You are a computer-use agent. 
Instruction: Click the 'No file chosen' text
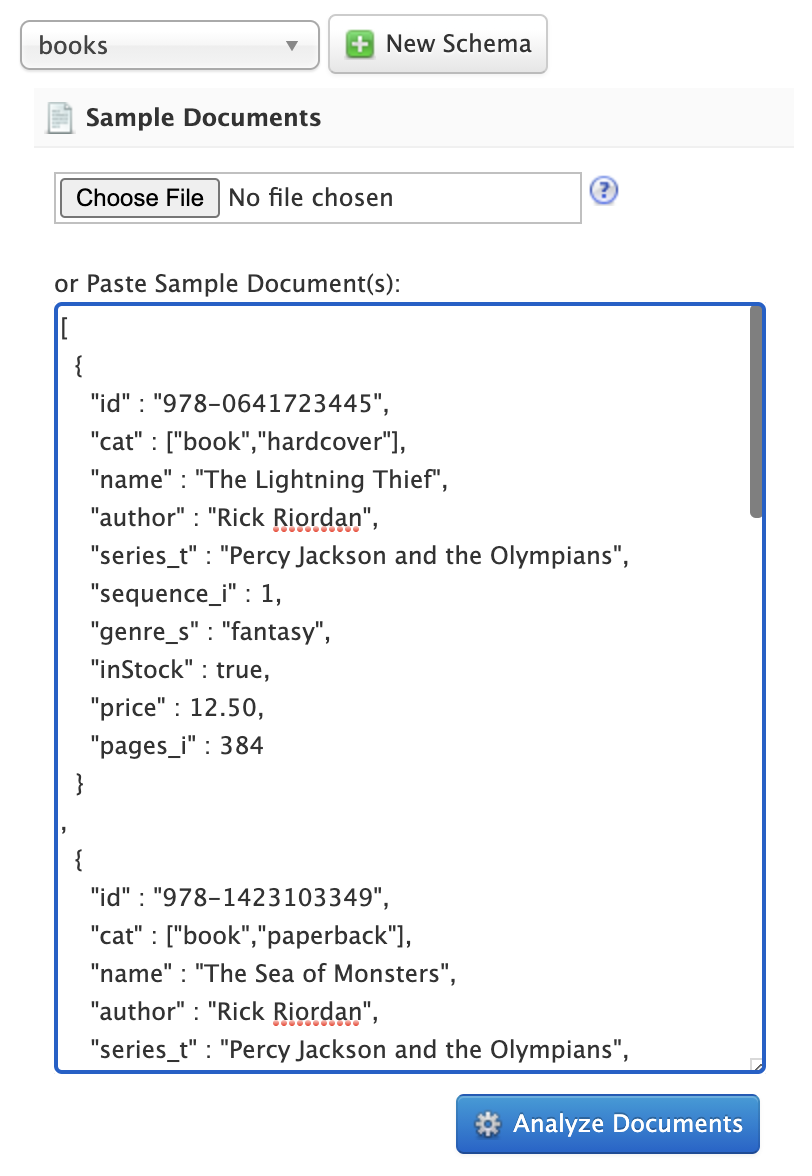(x=311, y=198)
